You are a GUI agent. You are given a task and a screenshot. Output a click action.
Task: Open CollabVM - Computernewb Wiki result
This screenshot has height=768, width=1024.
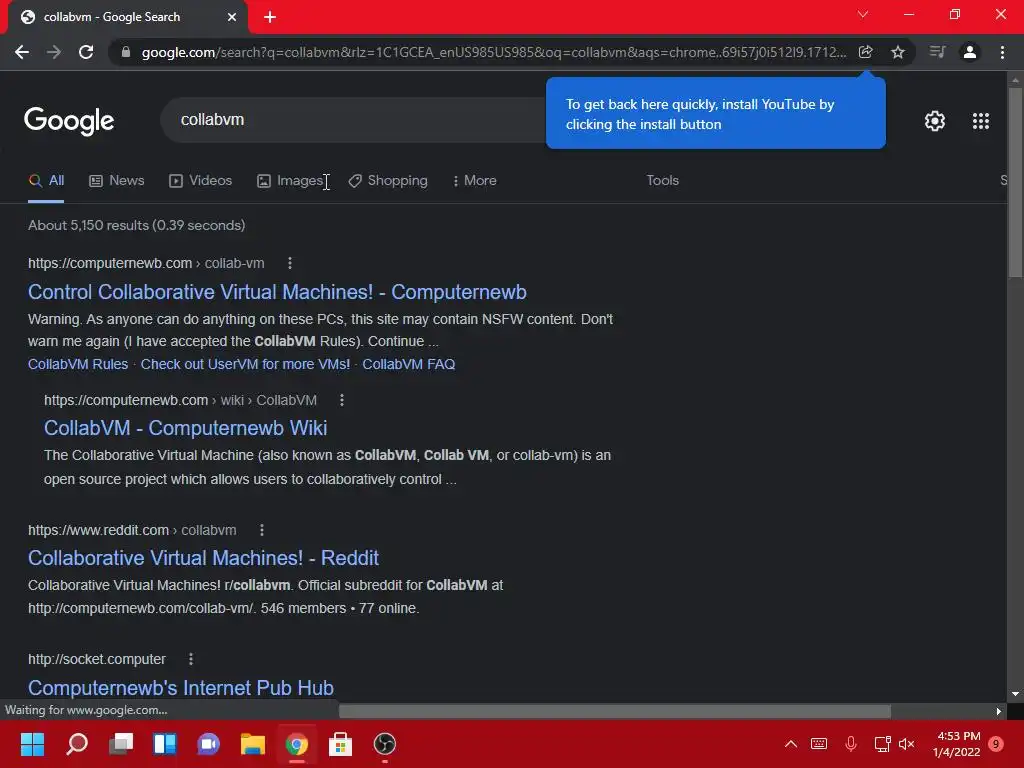click(185, 428)
